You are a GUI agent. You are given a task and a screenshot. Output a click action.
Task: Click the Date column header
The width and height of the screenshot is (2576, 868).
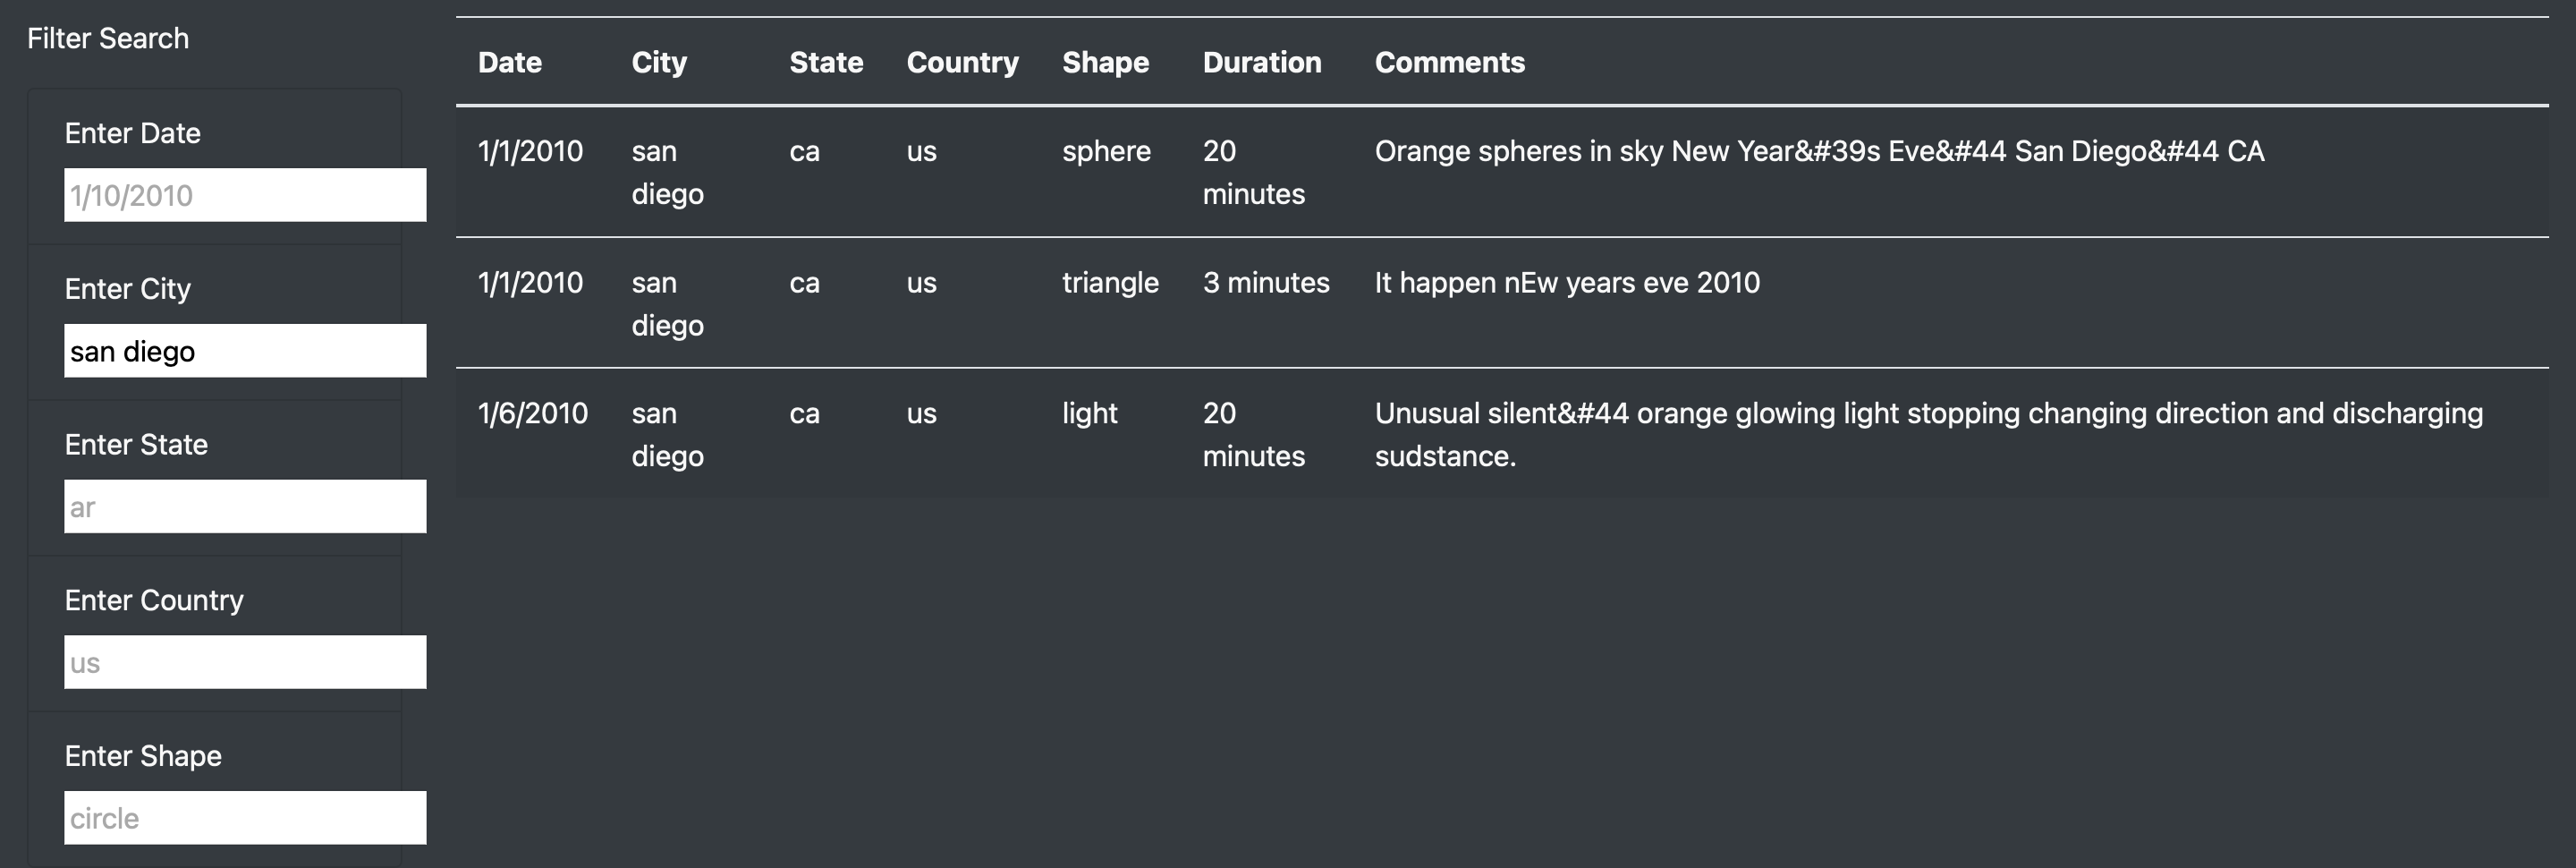pos(510,62)
